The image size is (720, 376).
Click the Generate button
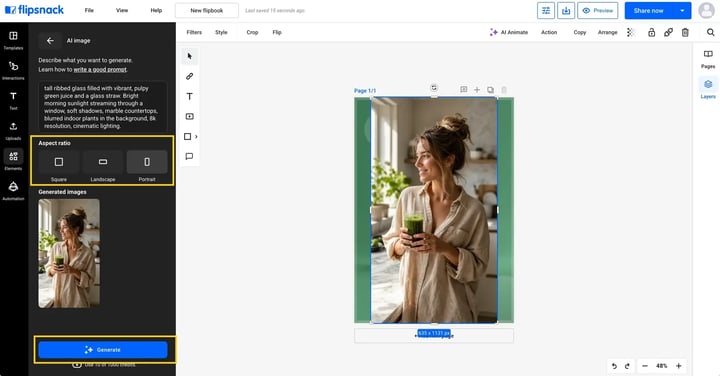(103, 350)
